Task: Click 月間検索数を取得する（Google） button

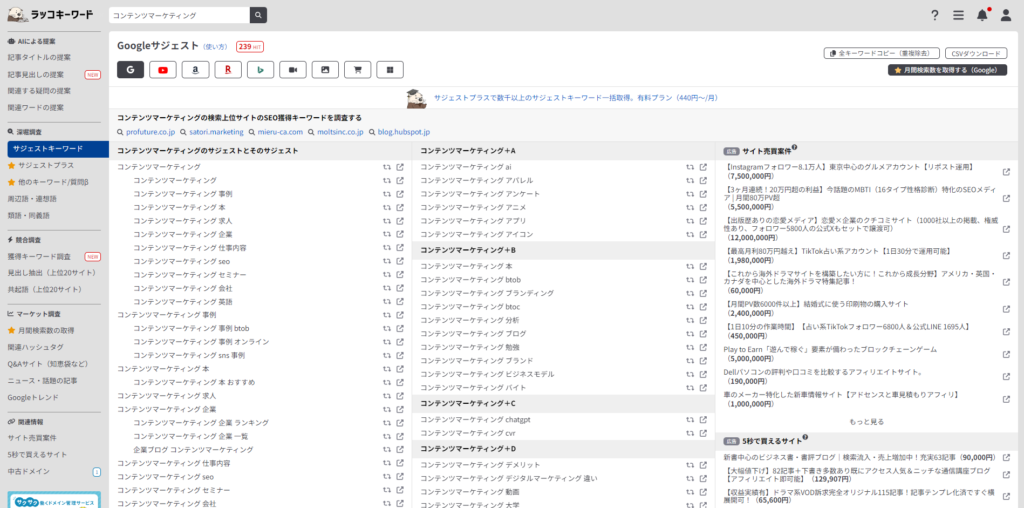Action: pos(947,70)
